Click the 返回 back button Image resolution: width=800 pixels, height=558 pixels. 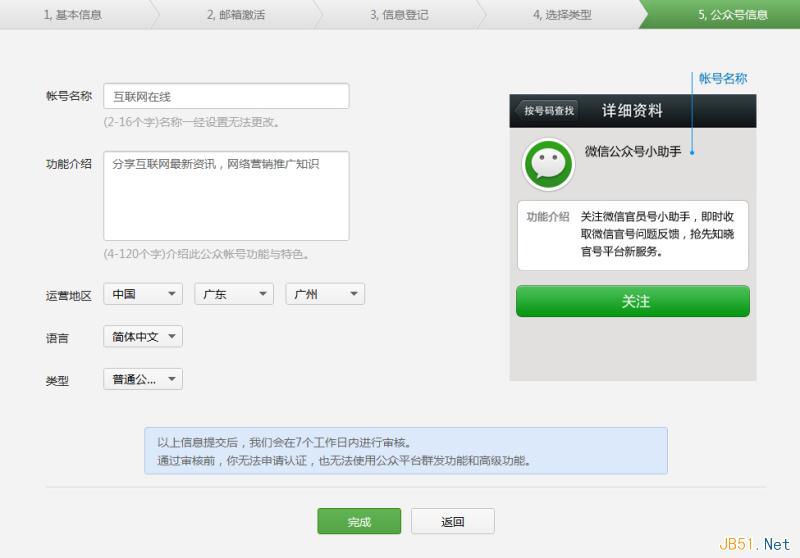(452, 521)
